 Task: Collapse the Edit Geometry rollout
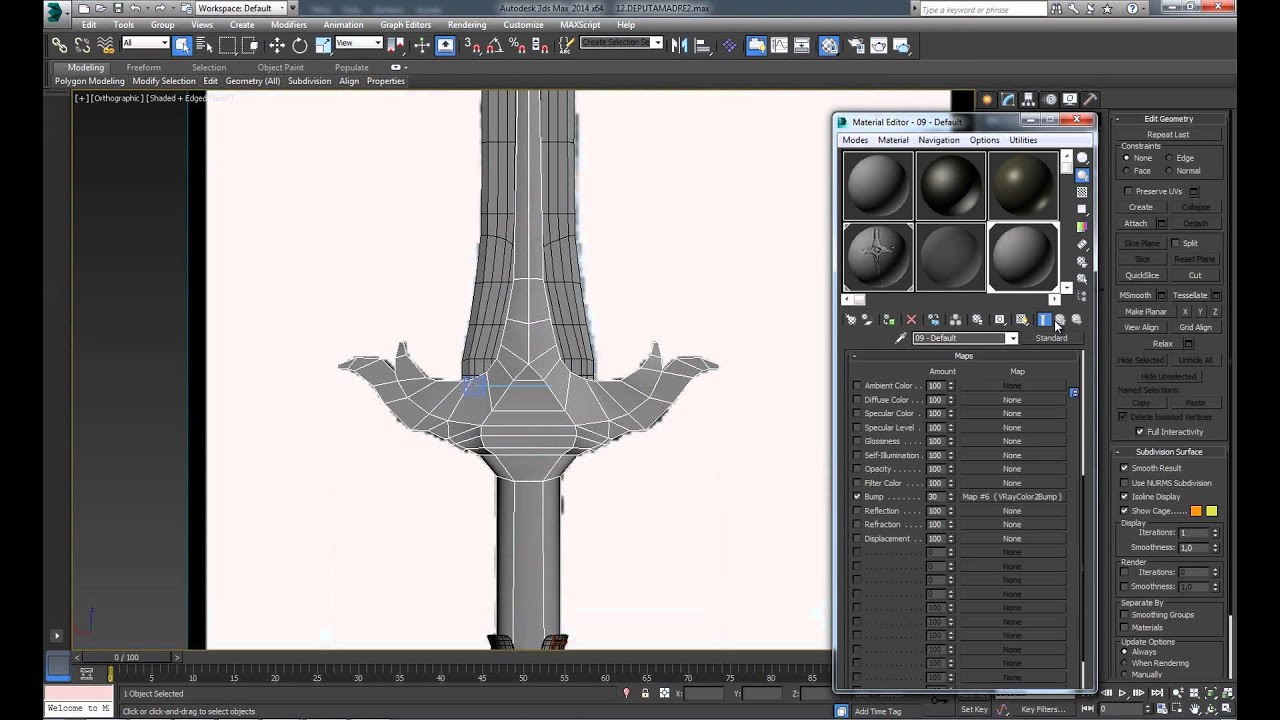(x=1169, y=119)
